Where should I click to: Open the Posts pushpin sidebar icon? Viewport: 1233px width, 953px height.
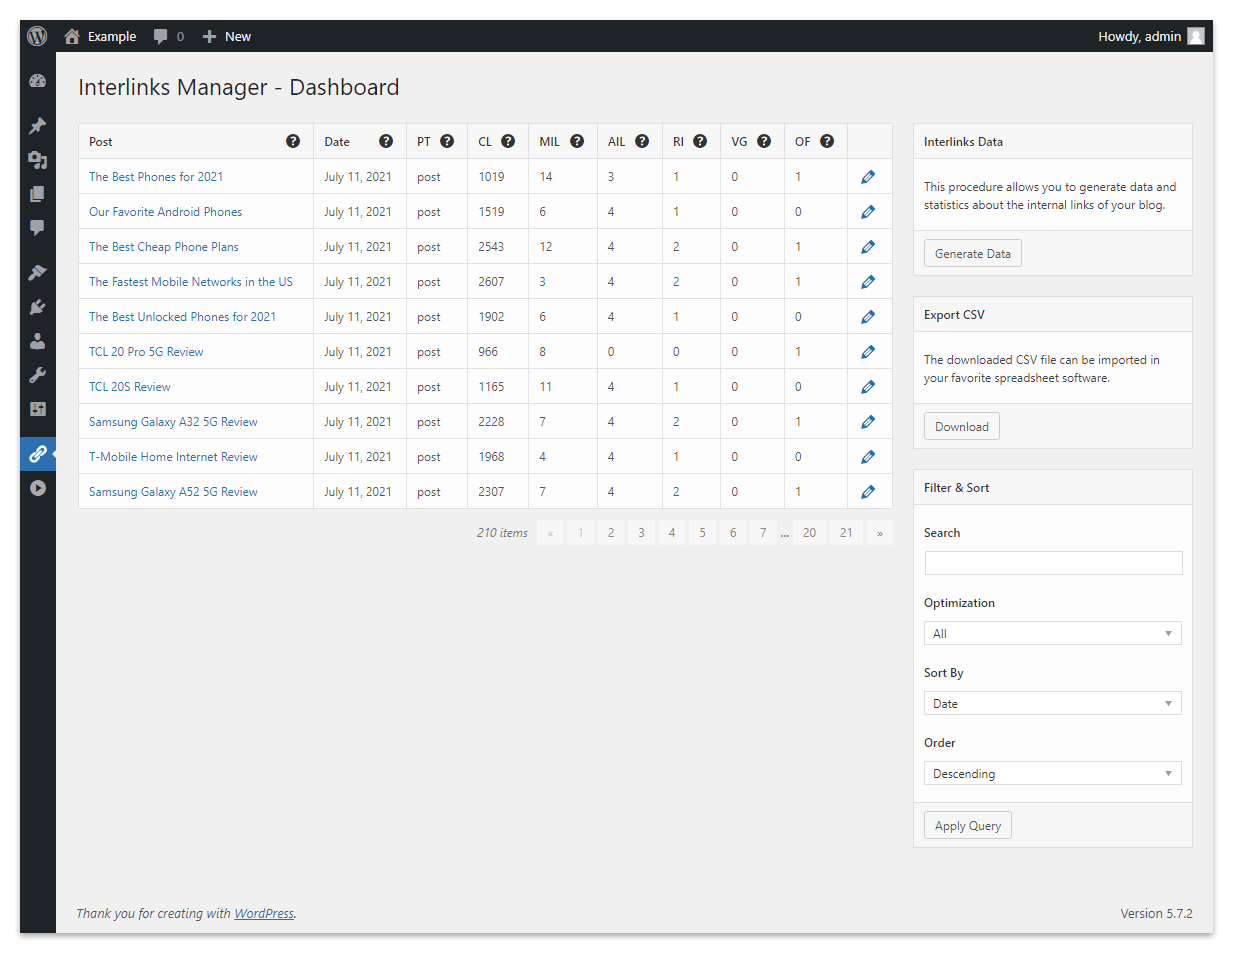point(38,126)
